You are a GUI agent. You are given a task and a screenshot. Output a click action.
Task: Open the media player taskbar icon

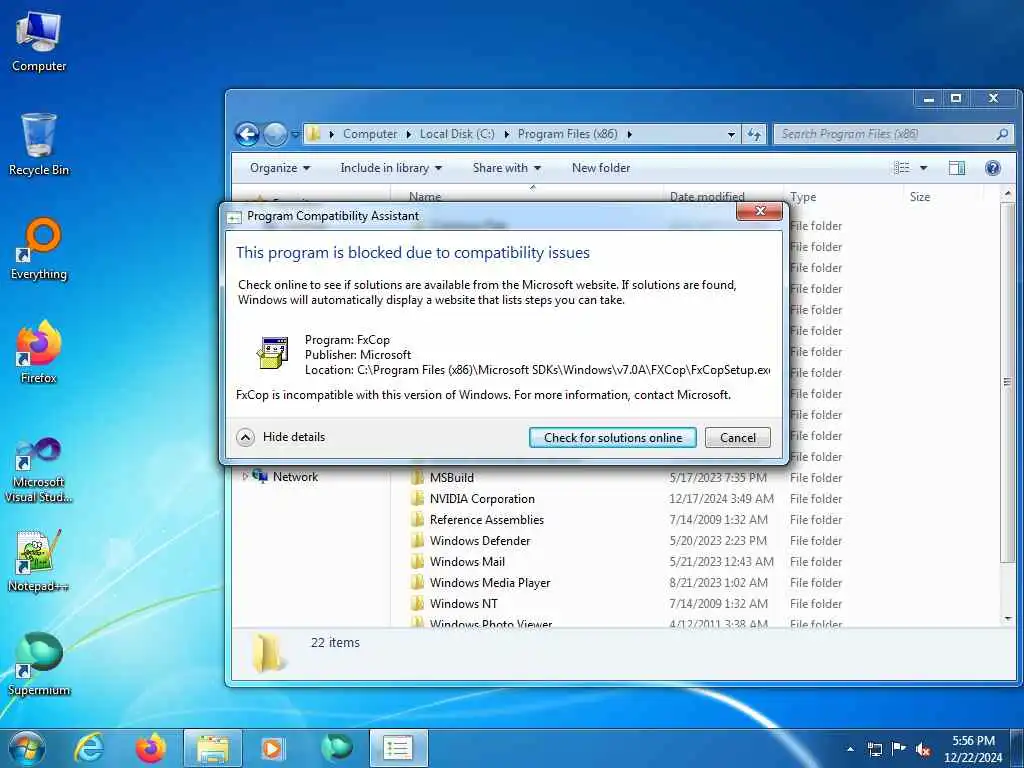point(272,748)
